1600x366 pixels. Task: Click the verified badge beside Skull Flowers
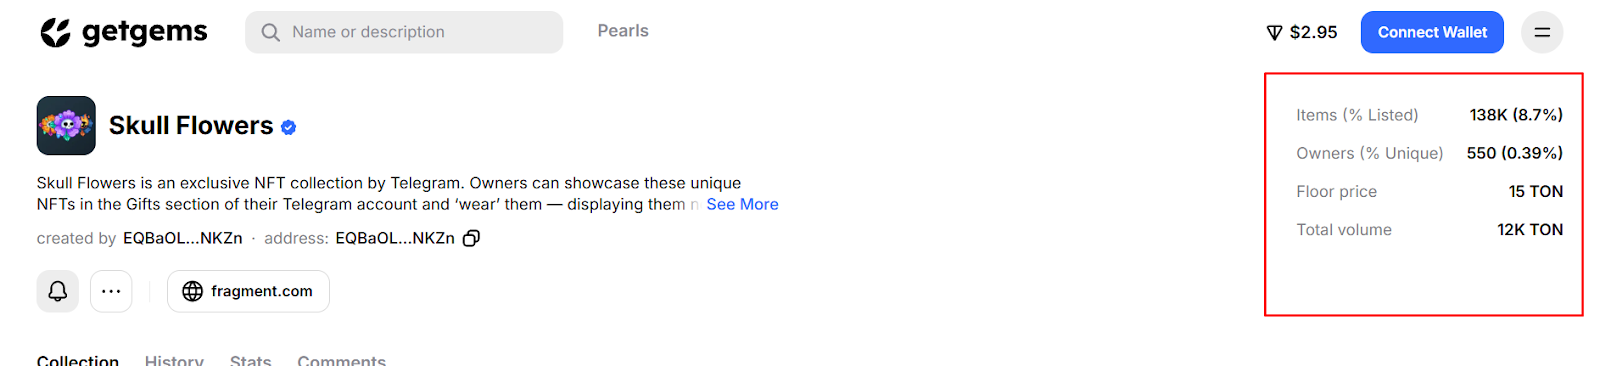pos(288,127)
